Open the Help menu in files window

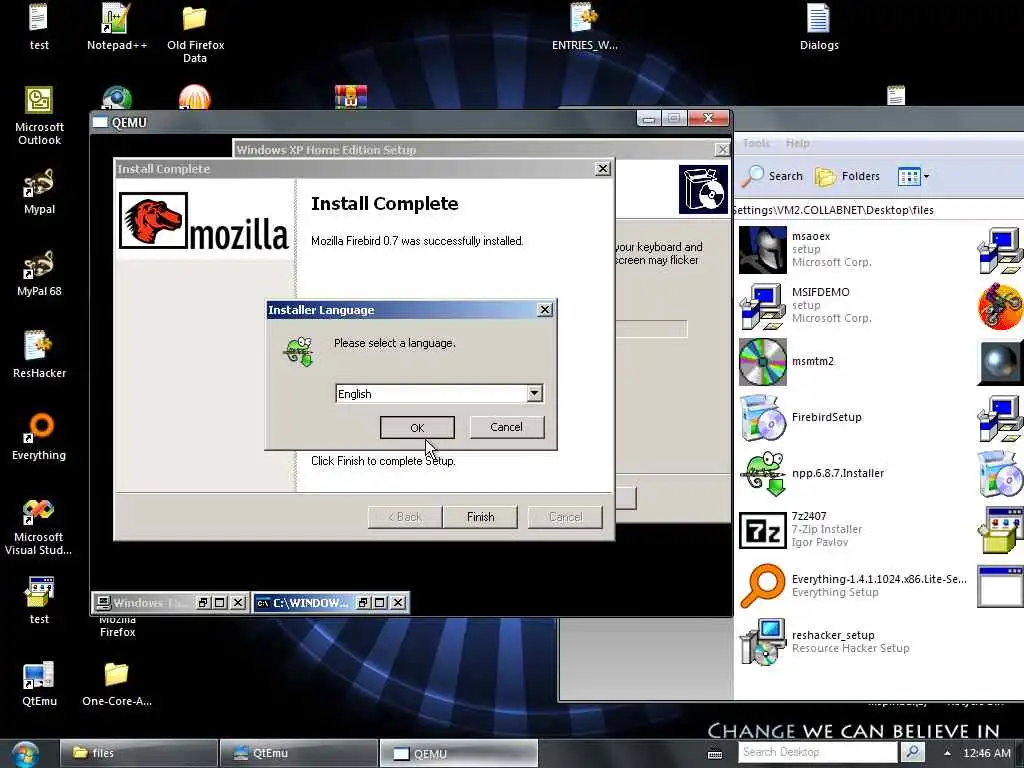[x=797, y=143]
